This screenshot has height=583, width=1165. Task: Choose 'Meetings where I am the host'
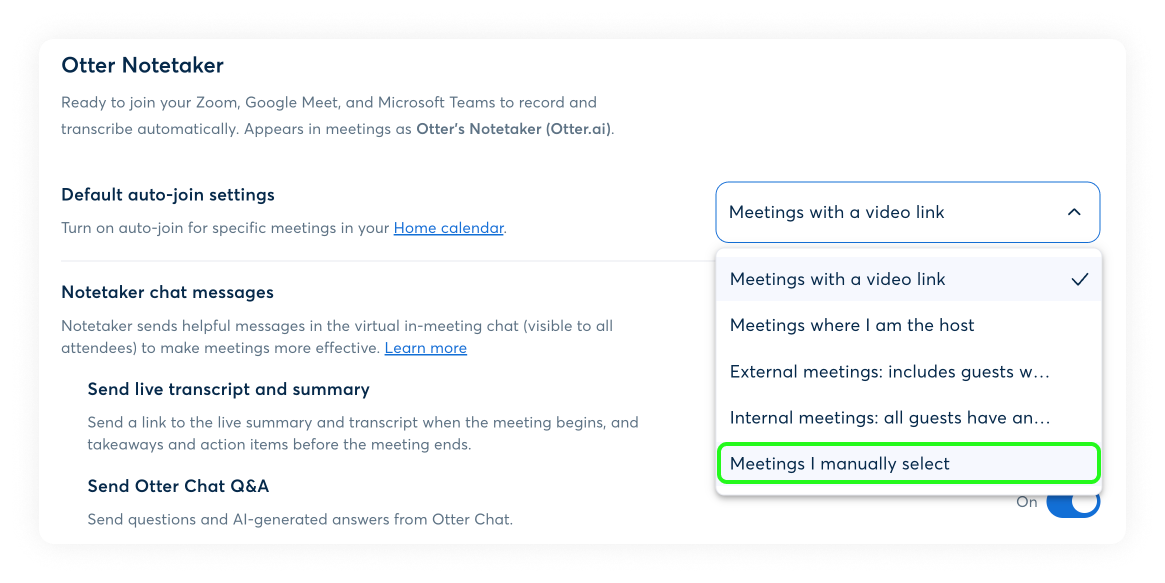tap(852, 325)
